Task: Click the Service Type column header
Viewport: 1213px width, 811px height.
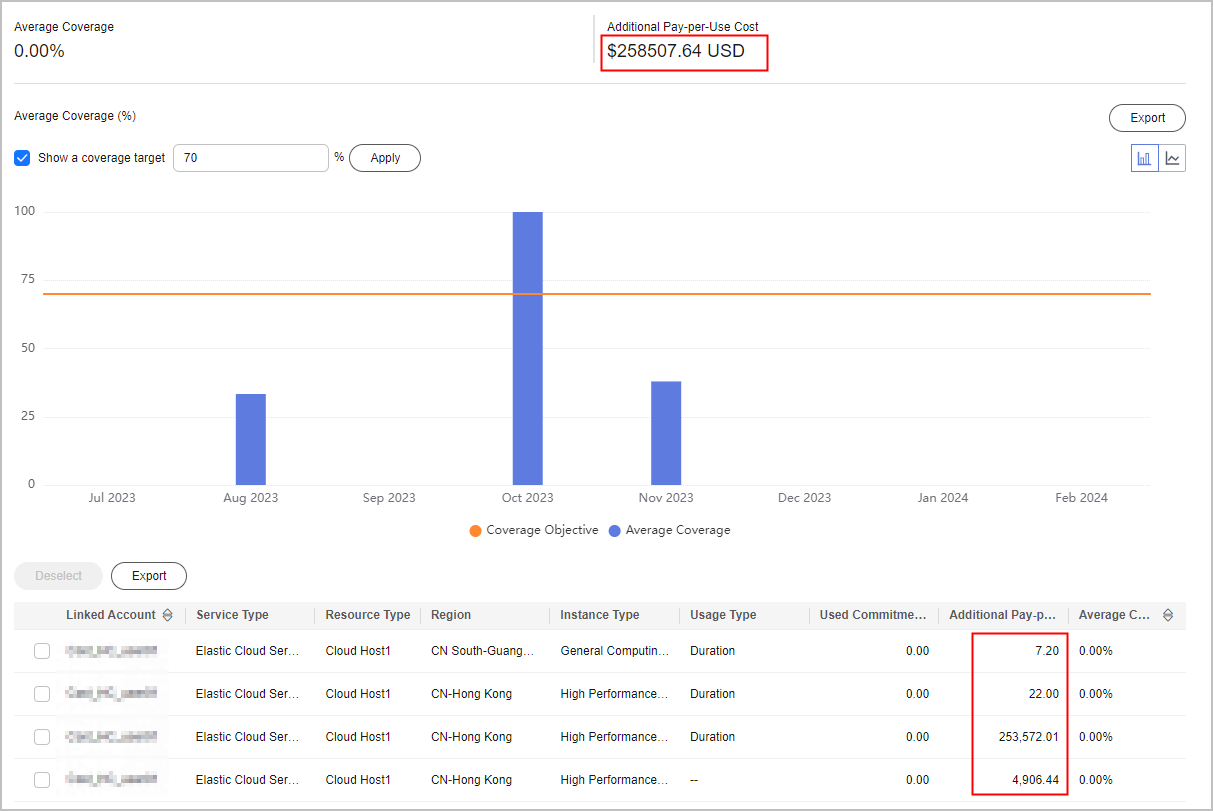Action: [232, 615]
